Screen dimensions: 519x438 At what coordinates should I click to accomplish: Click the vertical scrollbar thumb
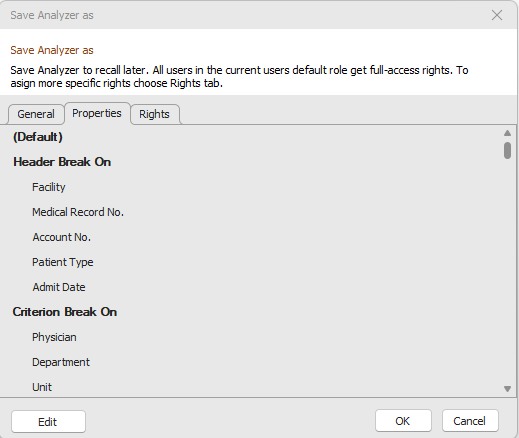(507, 150)
